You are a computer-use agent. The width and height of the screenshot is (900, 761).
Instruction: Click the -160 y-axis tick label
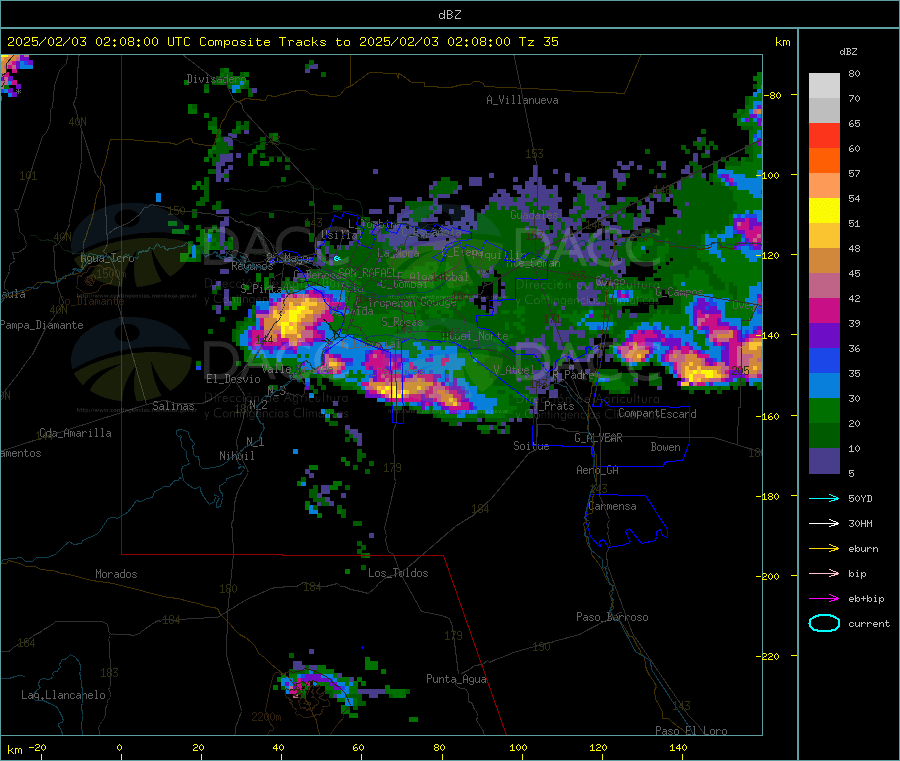(x=770, y=416)
